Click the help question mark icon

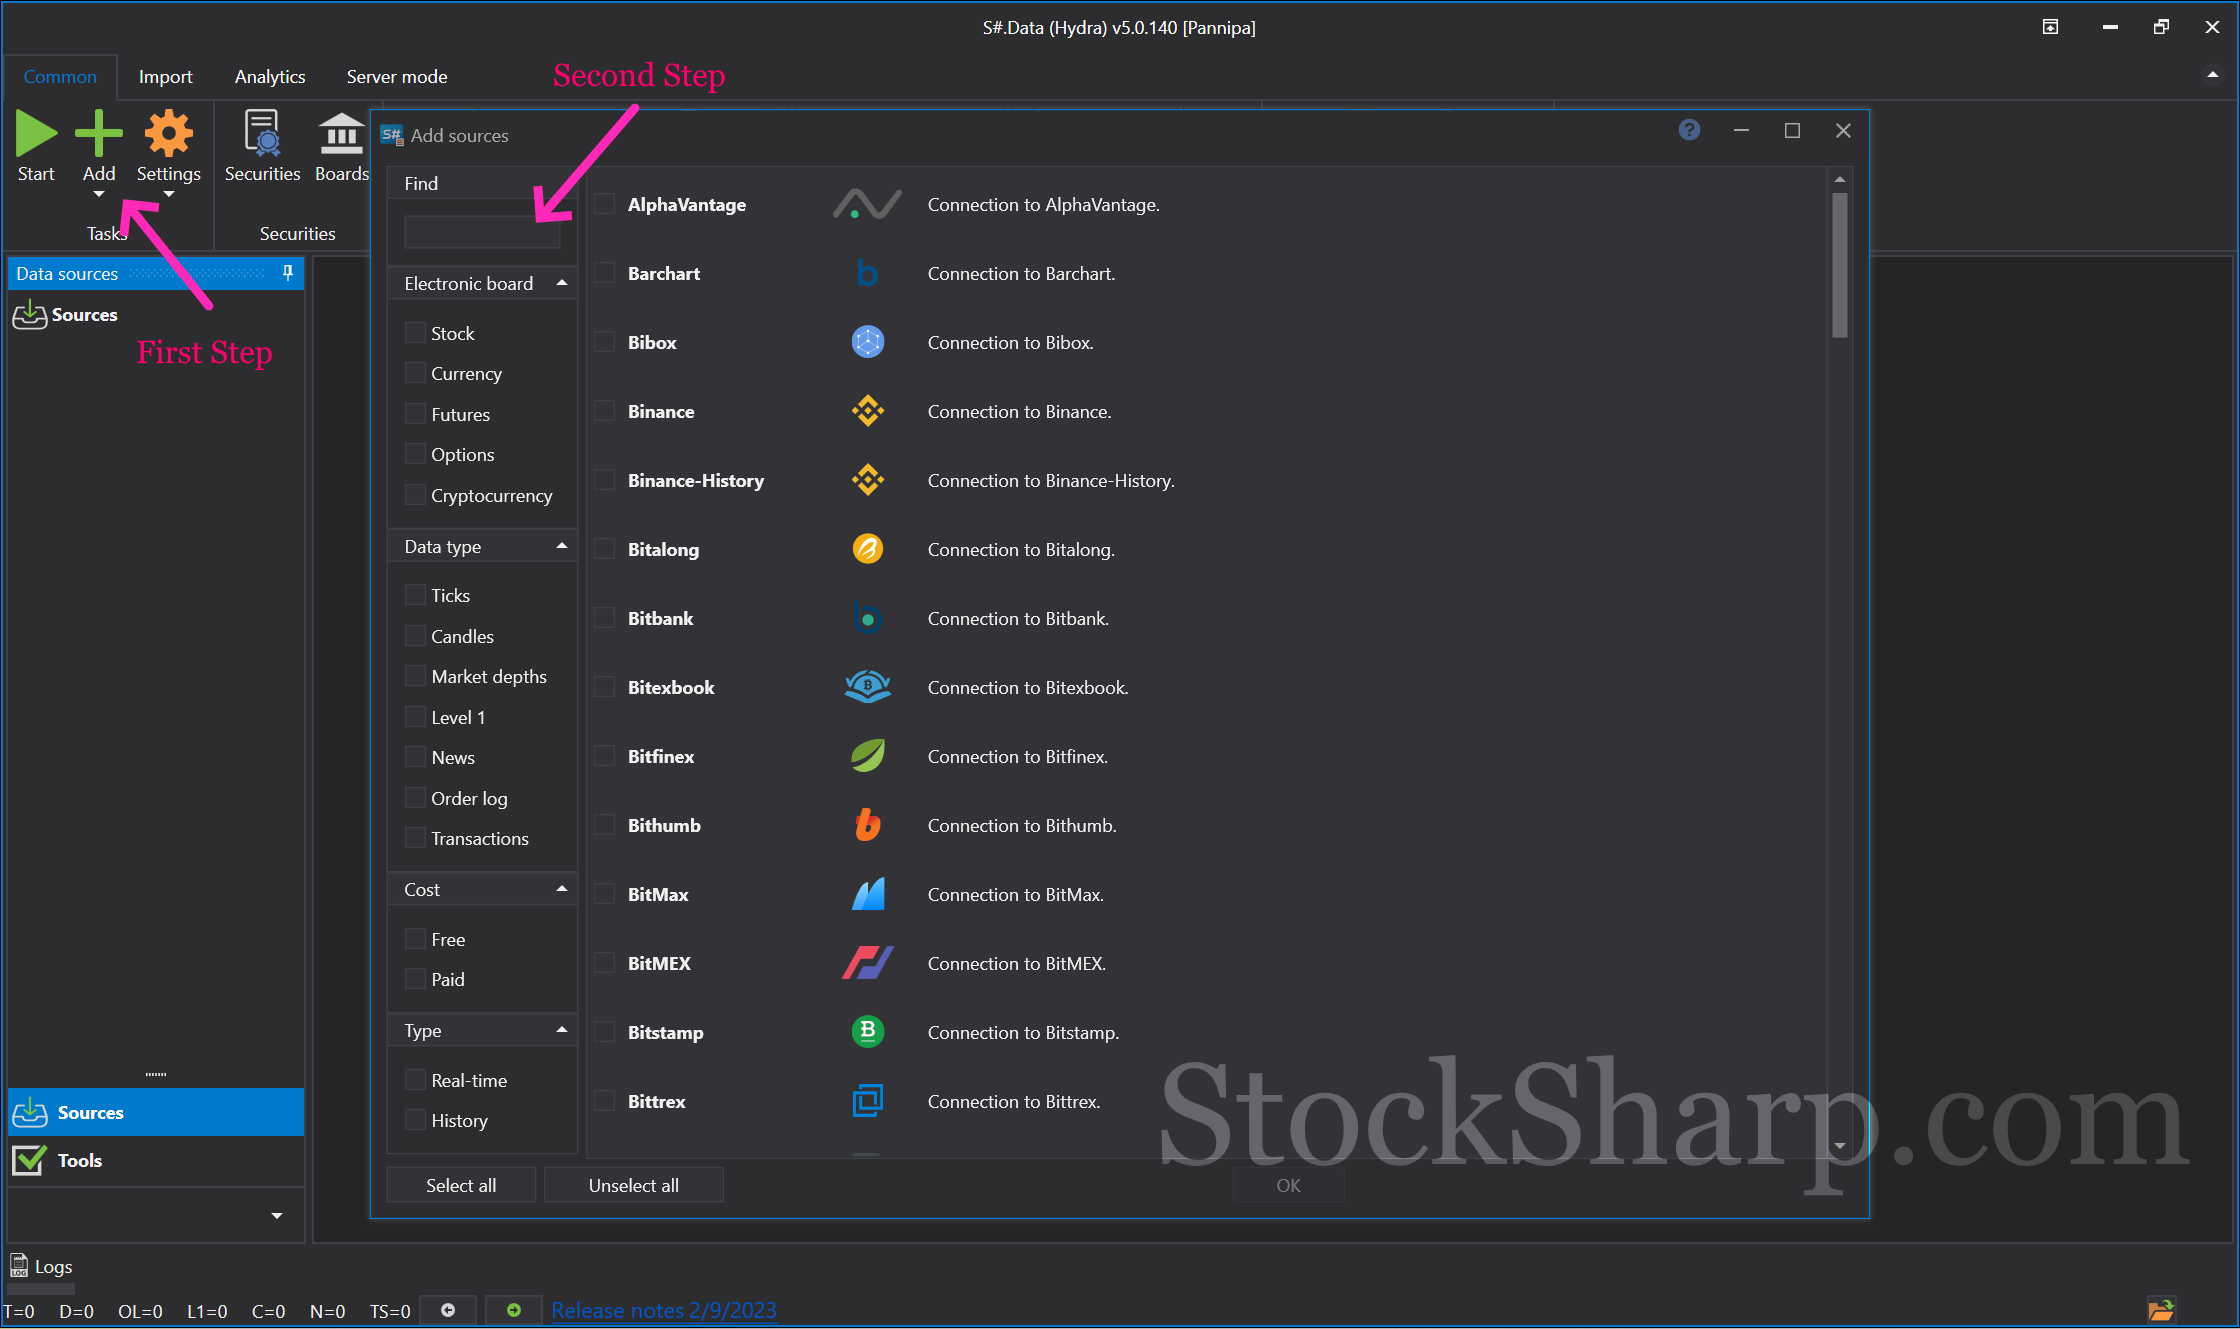(x=1689, y=130)
